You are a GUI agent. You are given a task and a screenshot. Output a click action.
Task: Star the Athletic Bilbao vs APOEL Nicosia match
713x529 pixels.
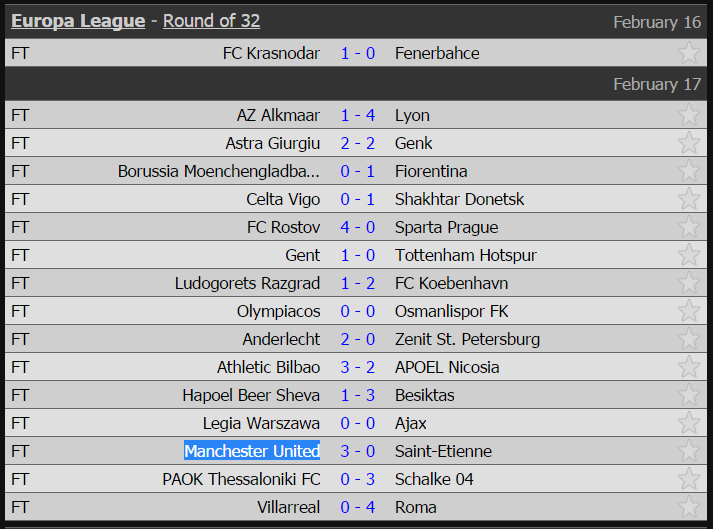pos(689,367)
